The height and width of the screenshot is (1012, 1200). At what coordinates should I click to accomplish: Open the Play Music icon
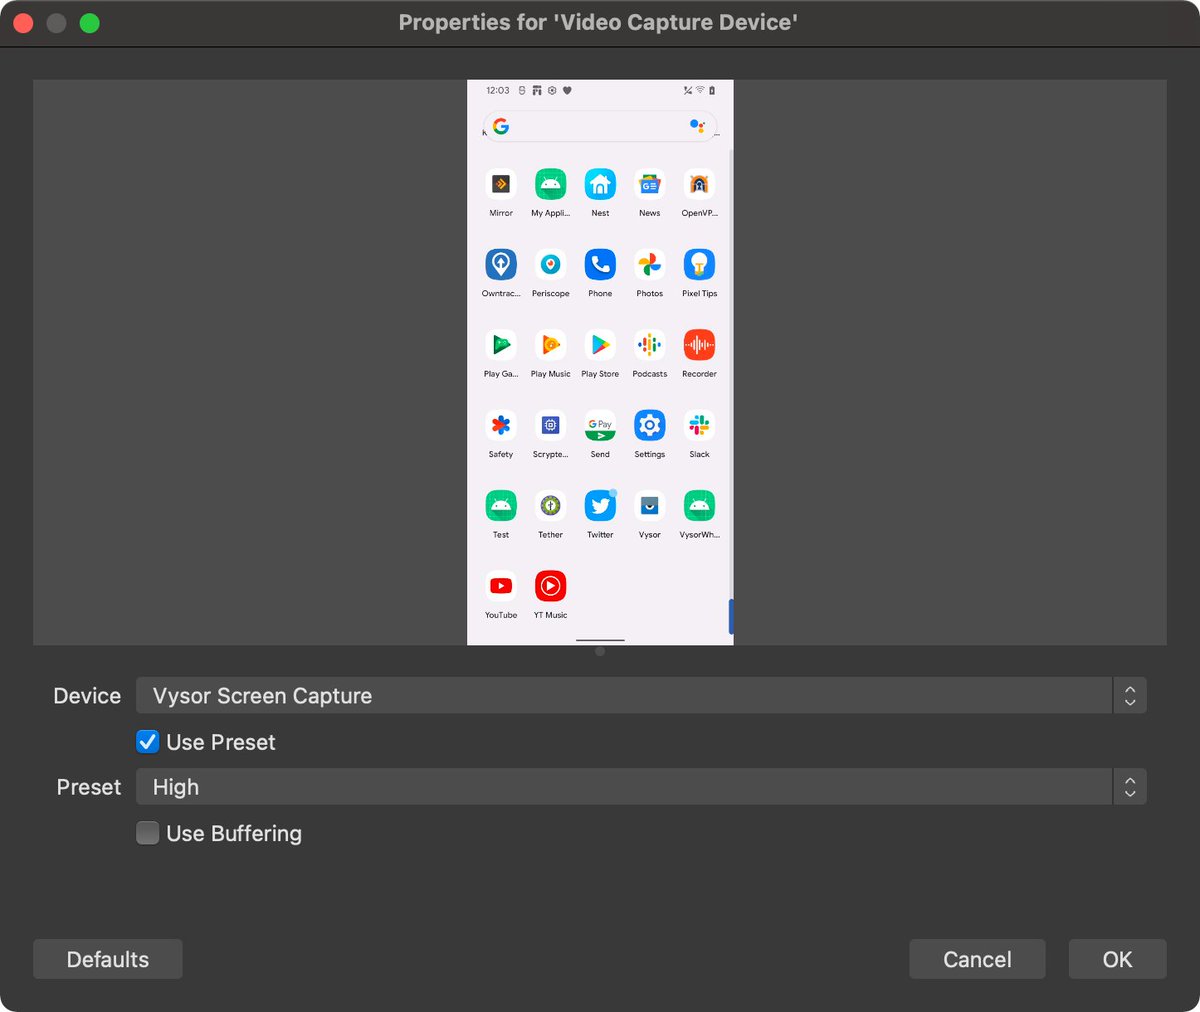[x=550, y=345]
